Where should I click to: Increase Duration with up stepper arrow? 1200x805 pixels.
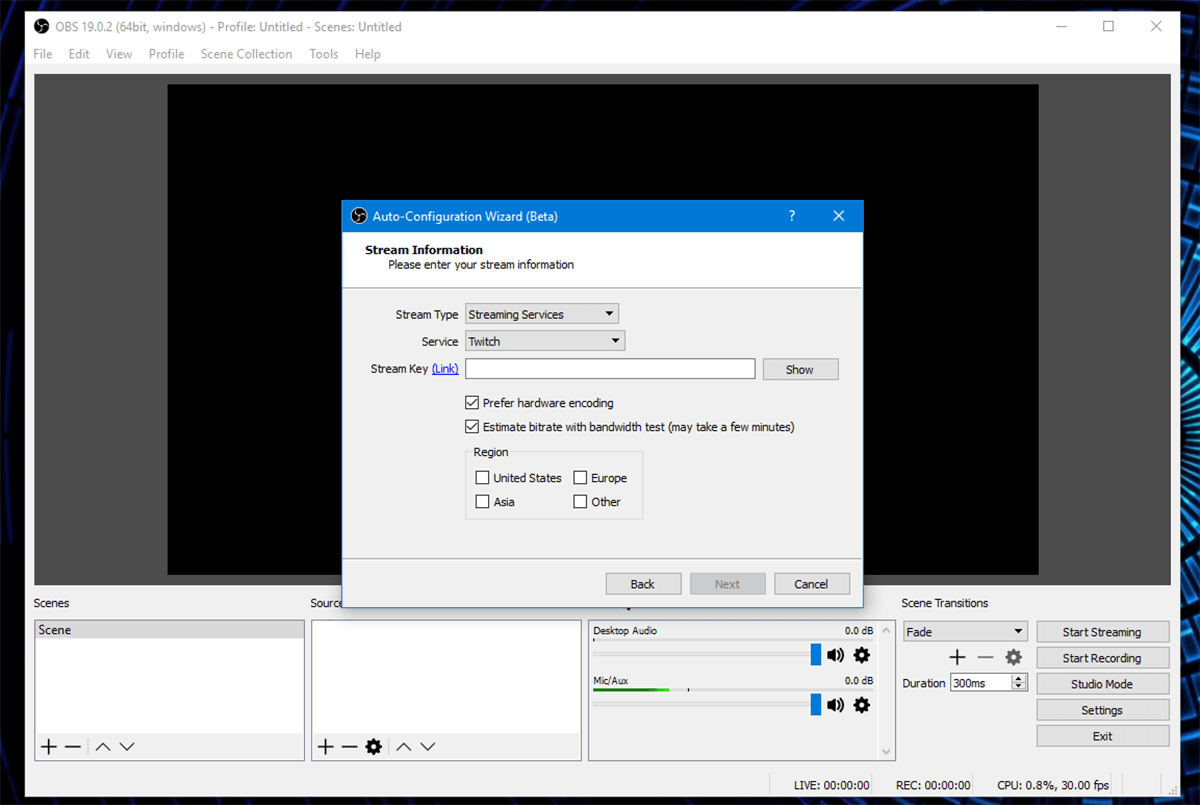click(1019, 678)
